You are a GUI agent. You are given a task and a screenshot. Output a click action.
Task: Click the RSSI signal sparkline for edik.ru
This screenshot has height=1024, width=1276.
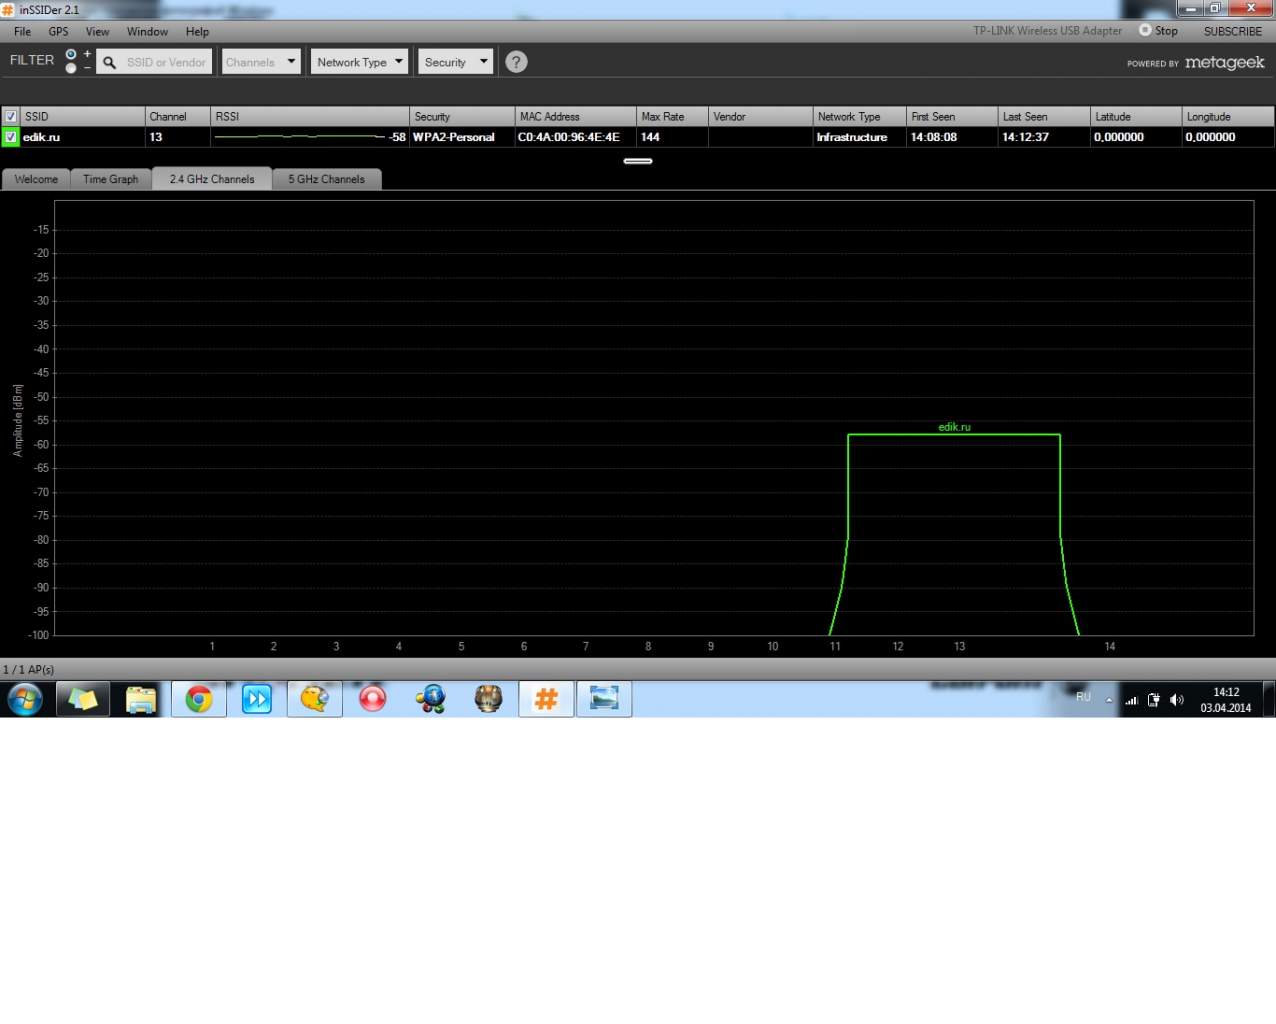click(300, 137)
